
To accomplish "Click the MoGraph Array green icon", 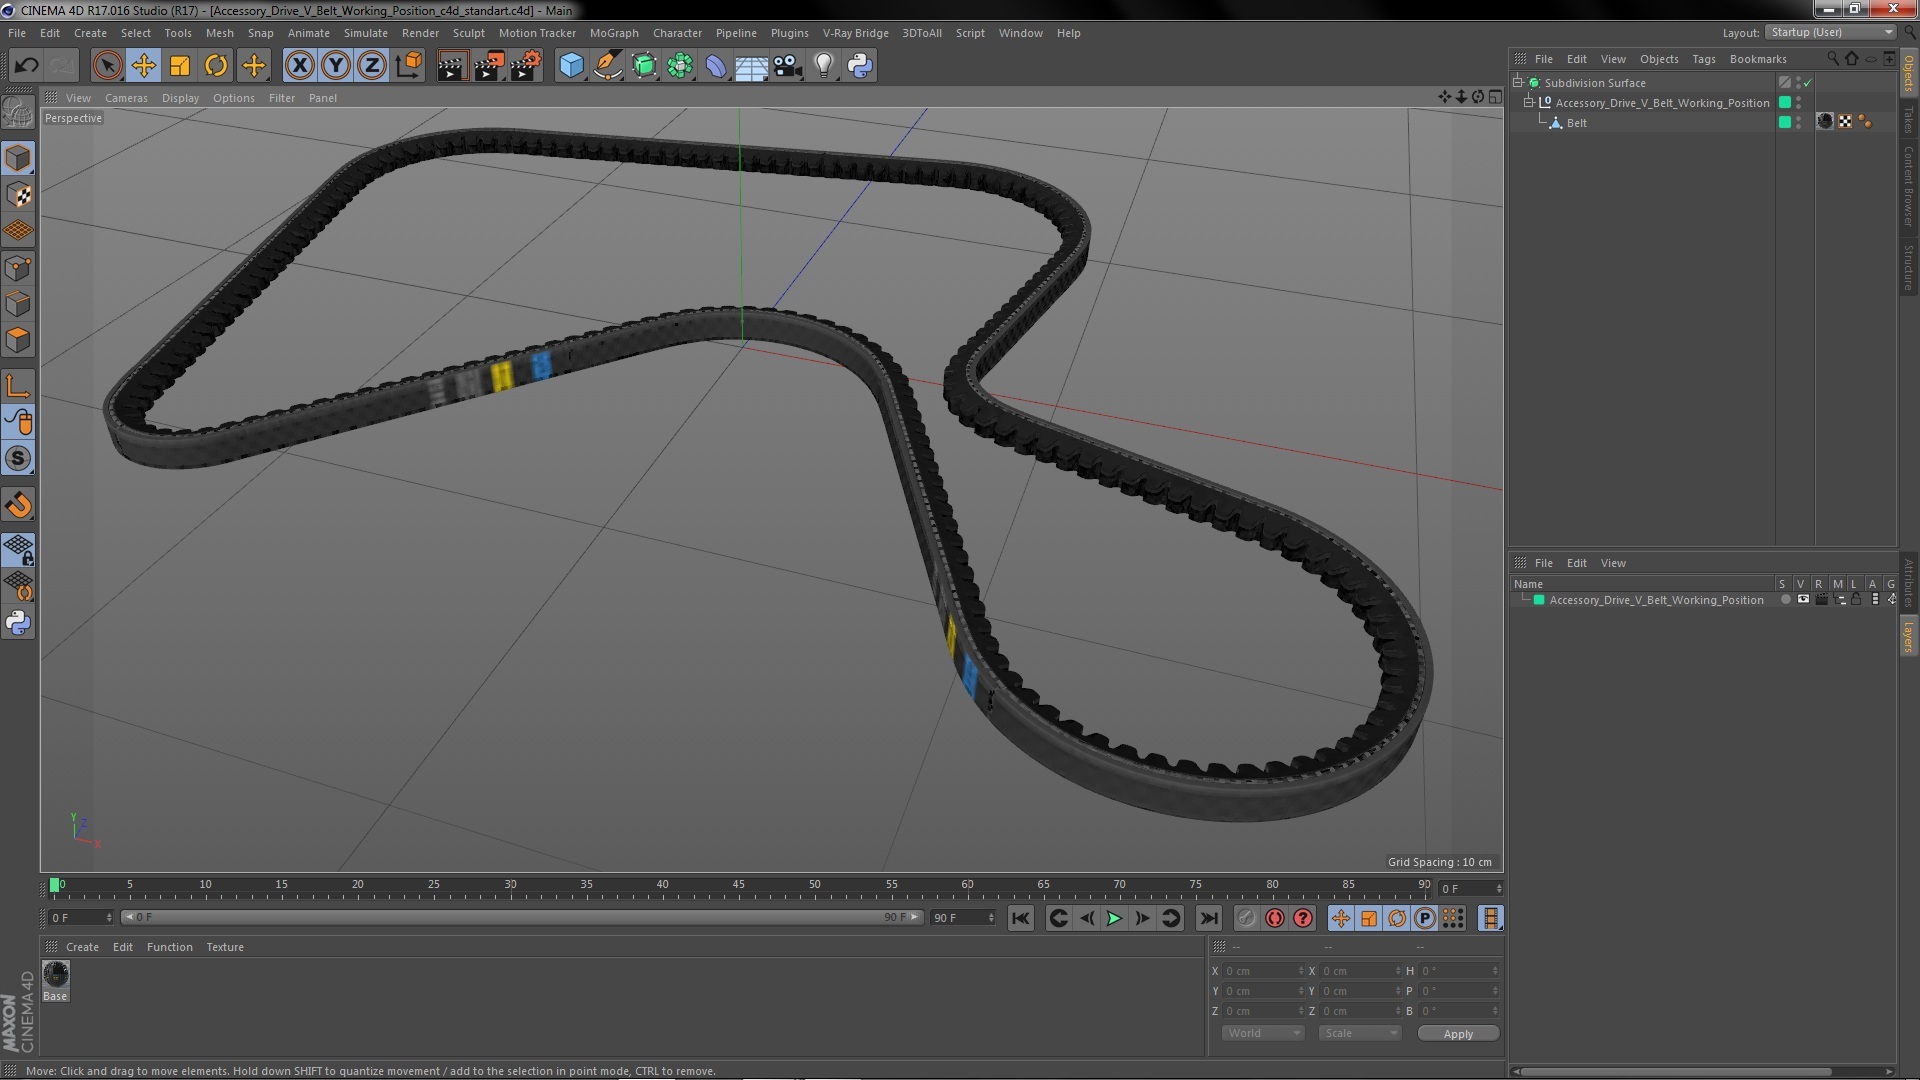I will pos(680,66).
